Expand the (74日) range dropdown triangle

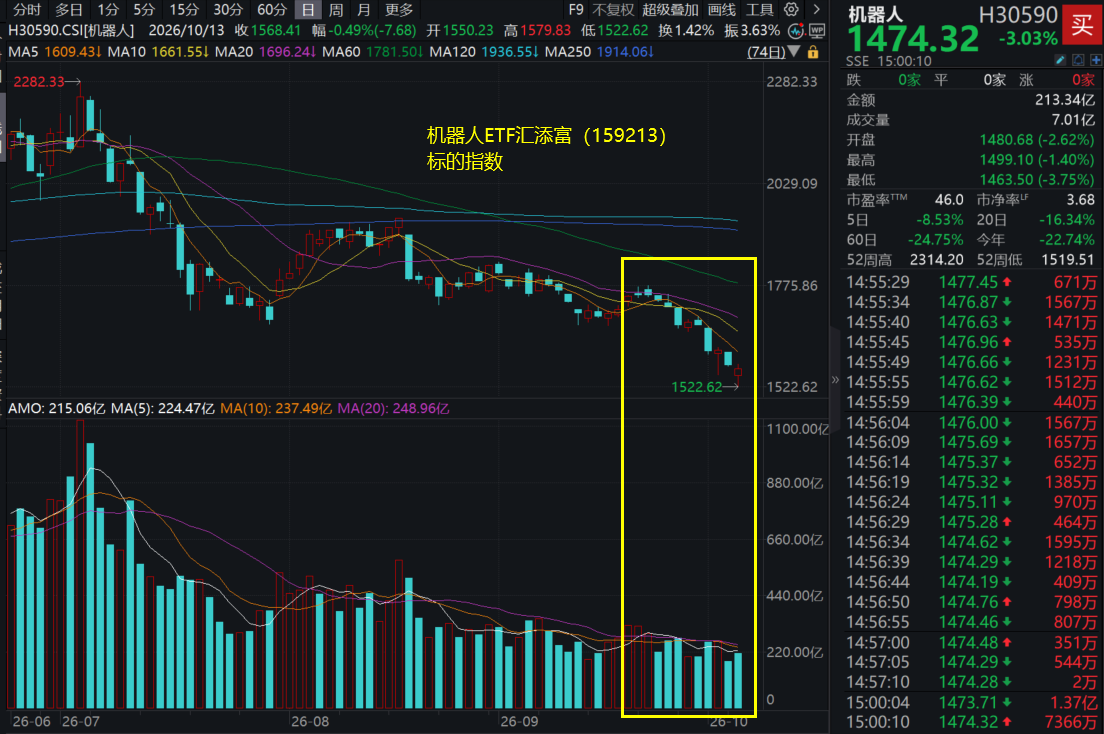[x=794, y=51]
